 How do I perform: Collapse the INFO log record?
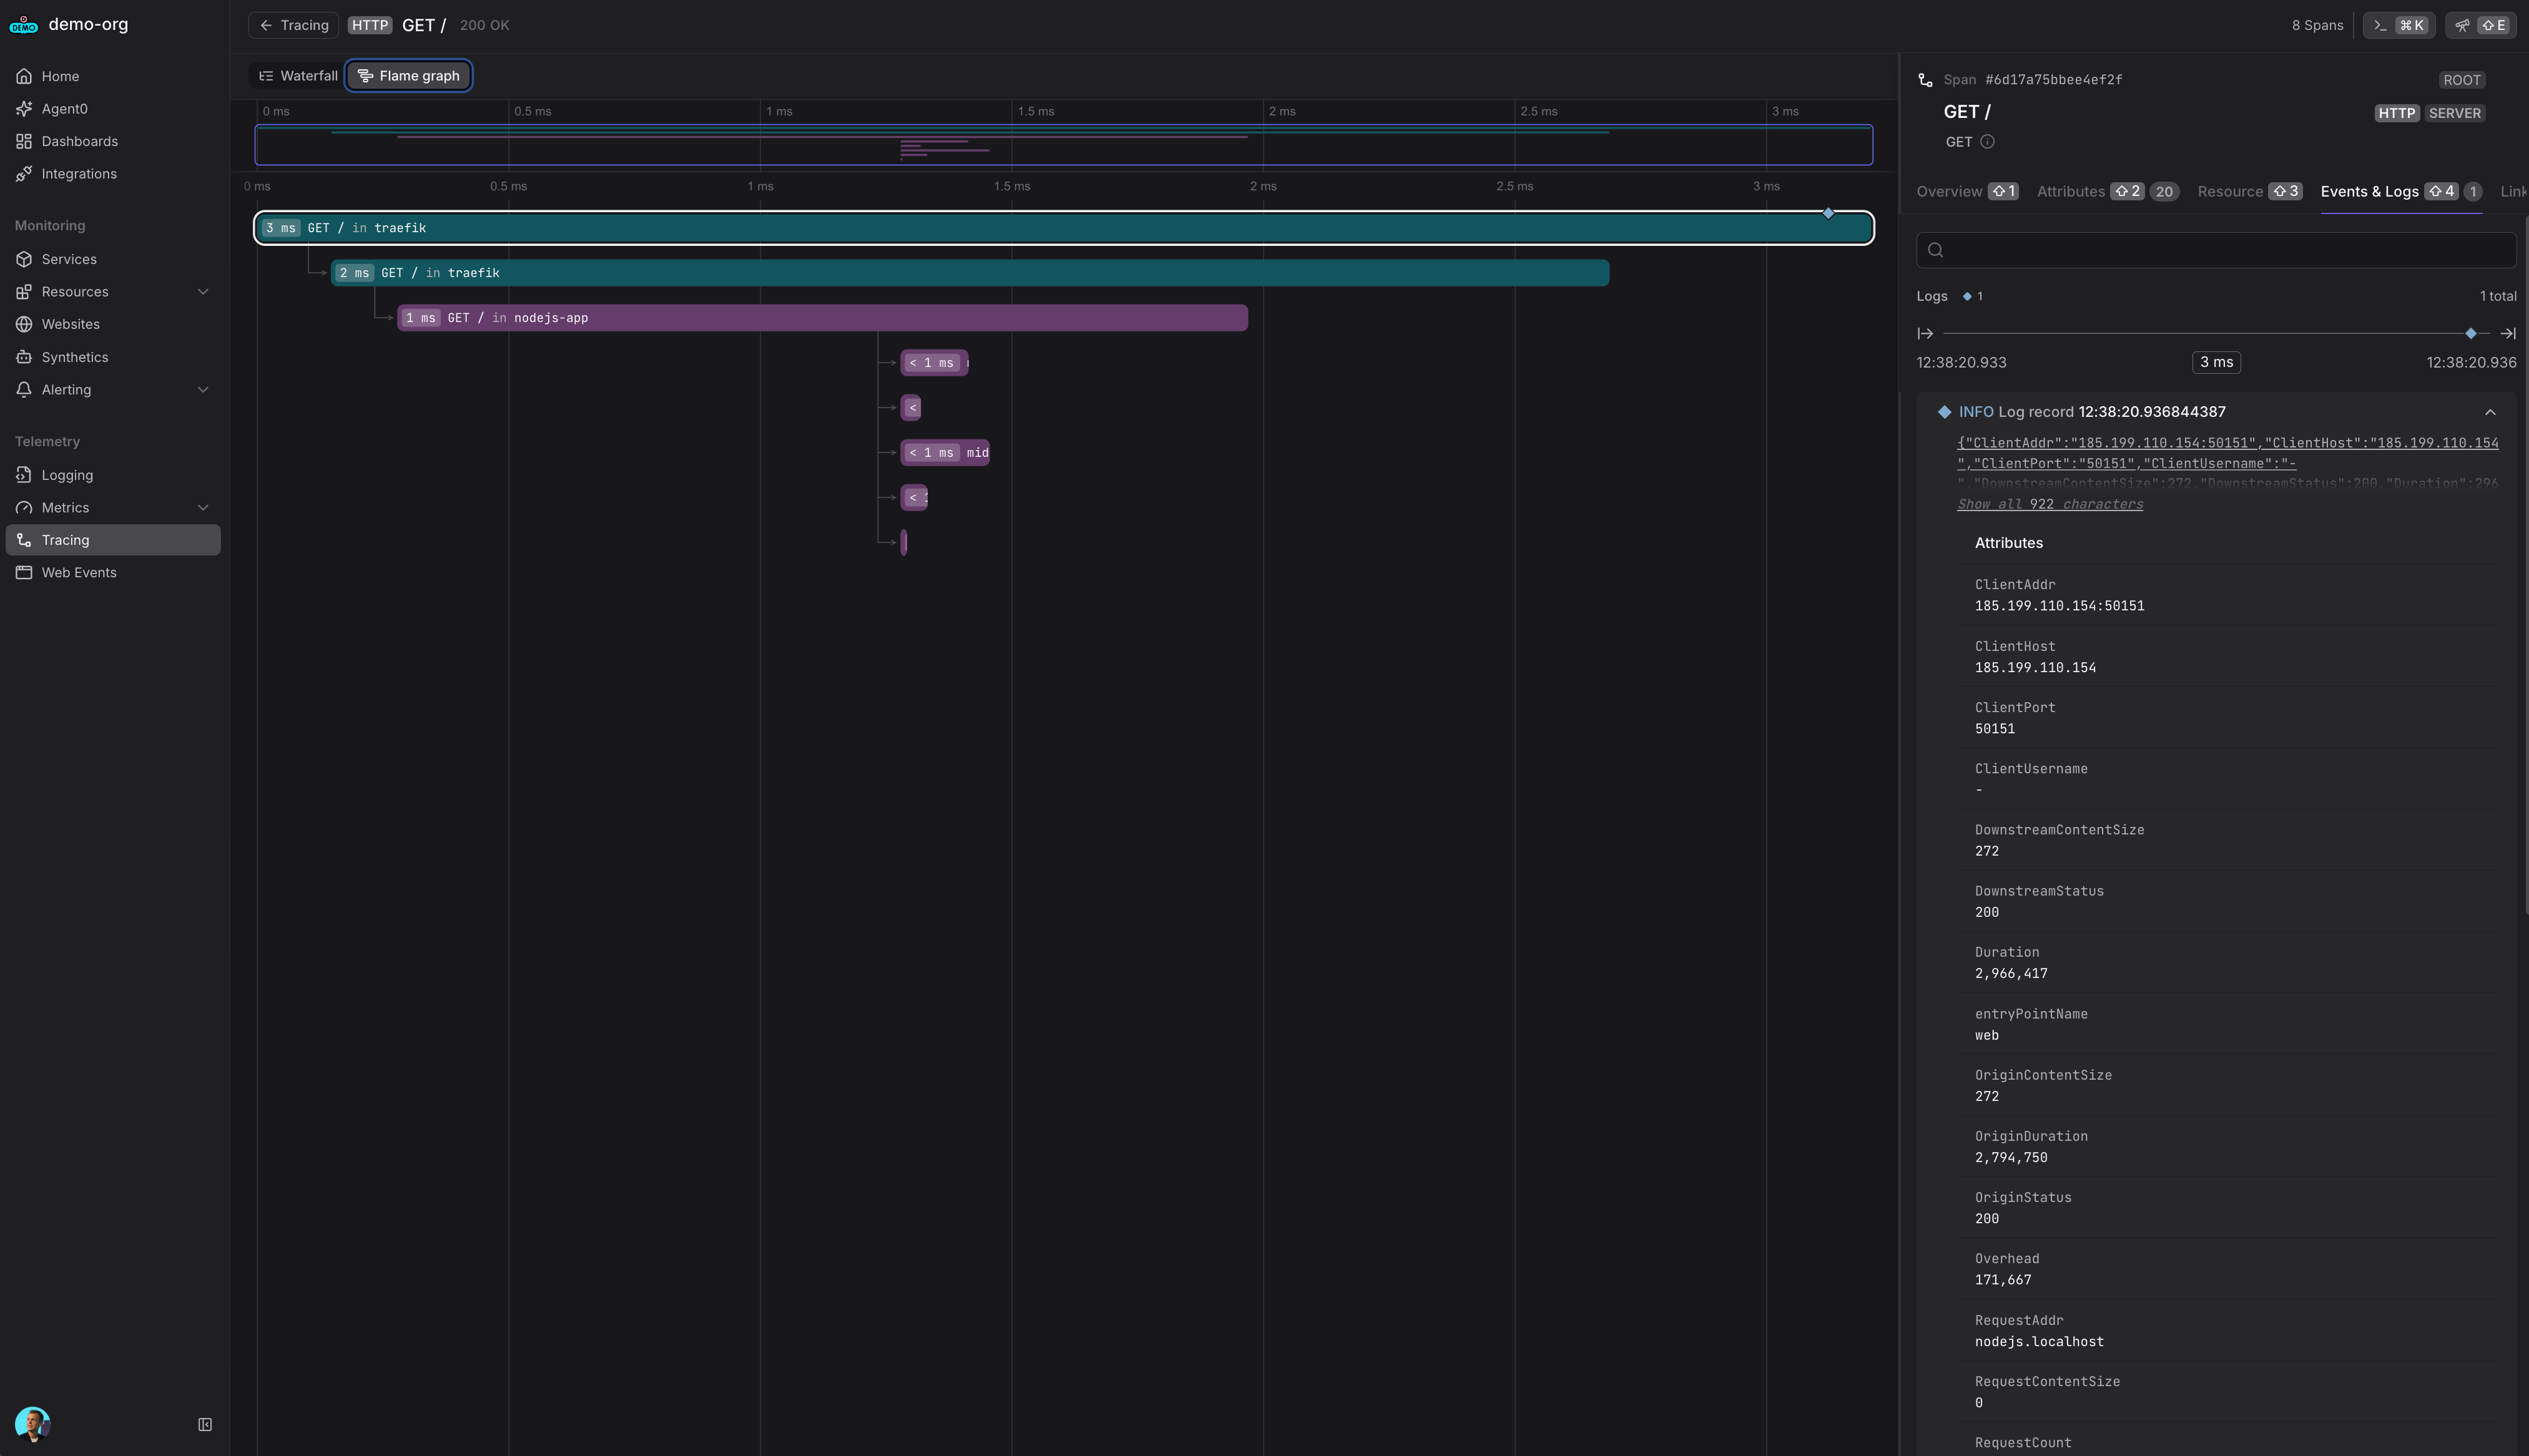(x=2490, y=412)
